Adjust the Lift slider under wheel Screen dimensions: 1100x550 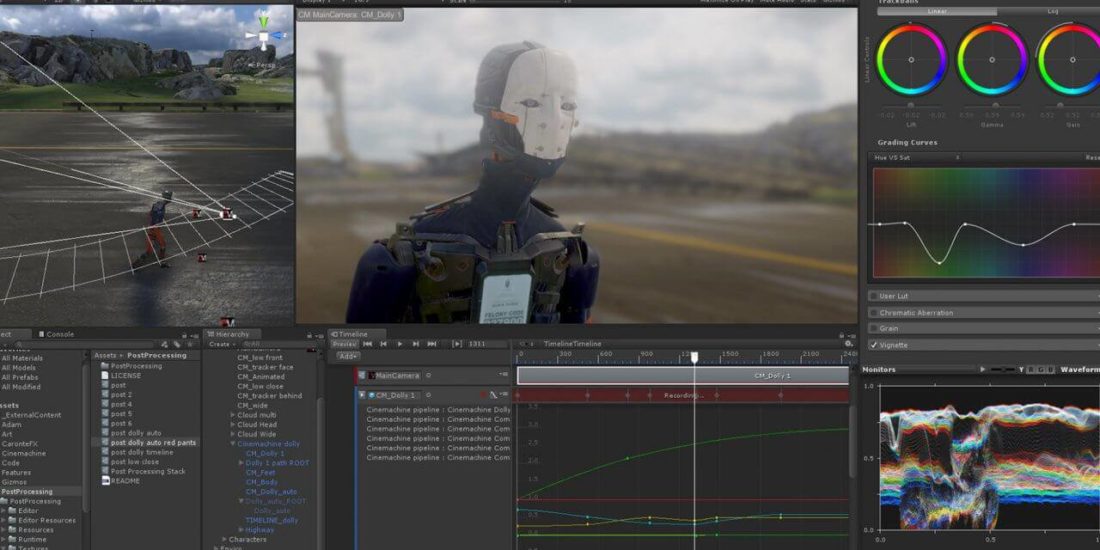(x=912, y=106)
